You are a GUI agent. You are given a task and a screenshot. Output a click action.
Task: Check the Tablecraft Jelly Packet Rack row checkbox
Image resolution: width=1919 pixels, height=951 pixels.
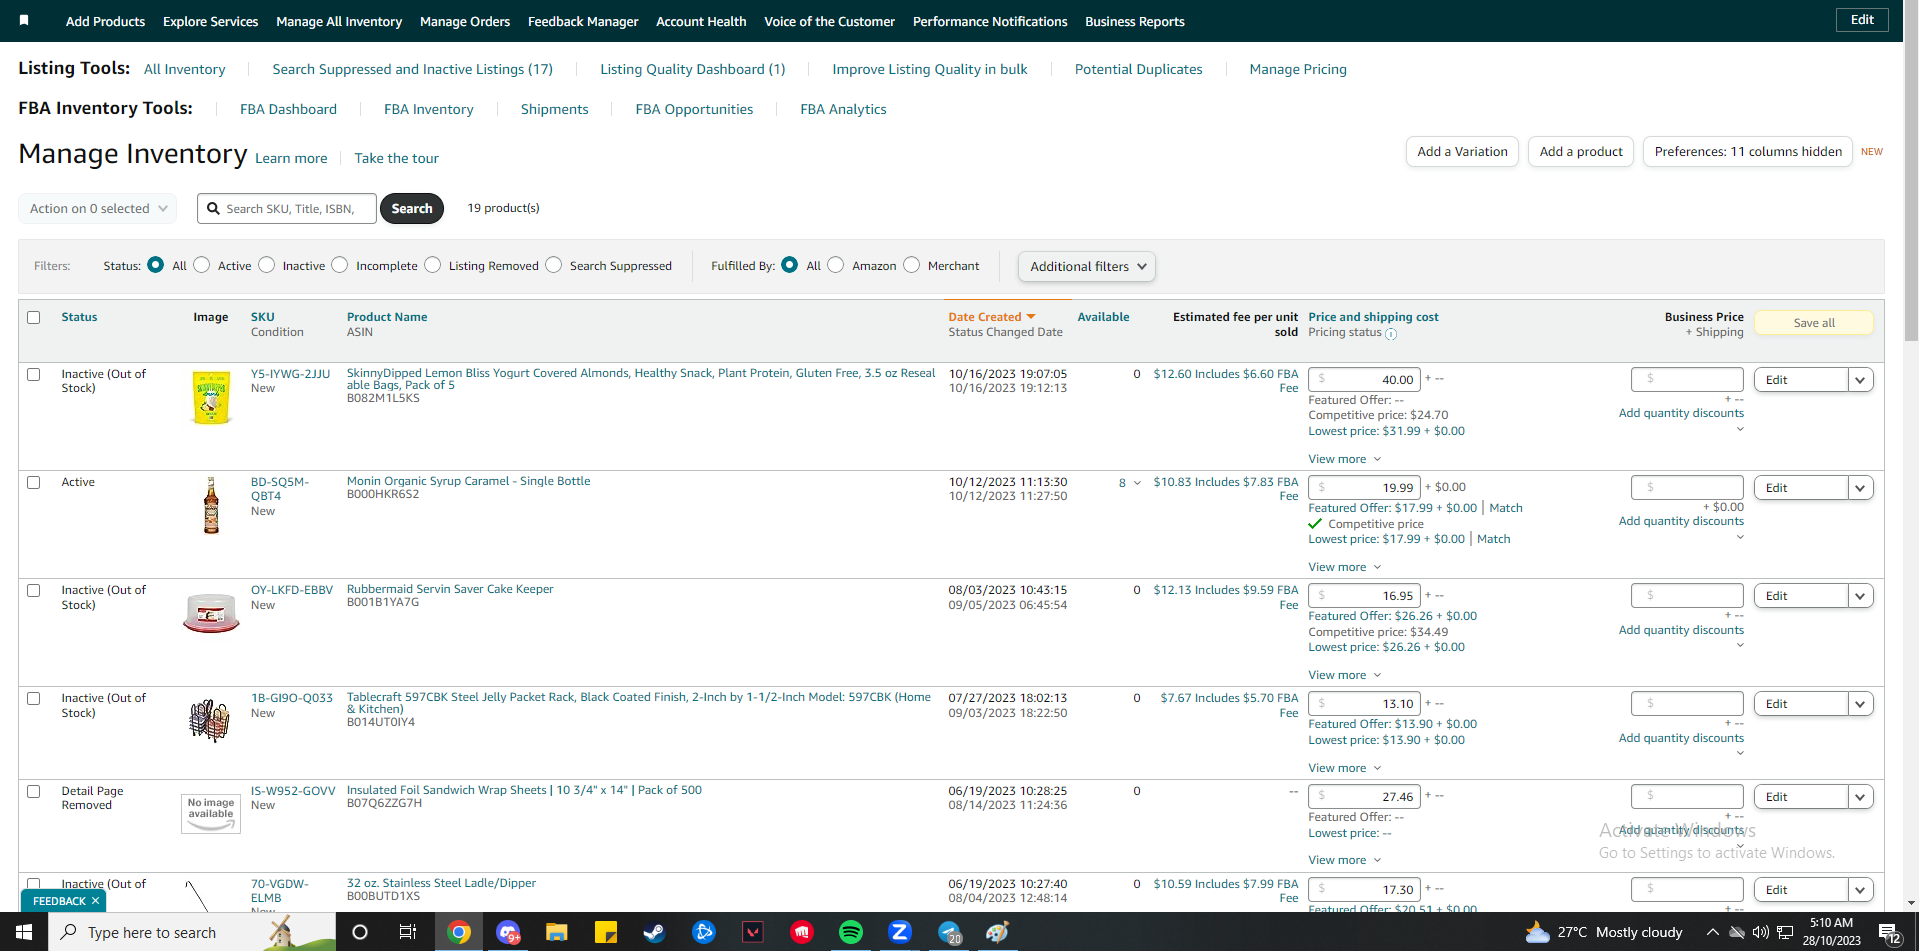[x=34, y=698]
